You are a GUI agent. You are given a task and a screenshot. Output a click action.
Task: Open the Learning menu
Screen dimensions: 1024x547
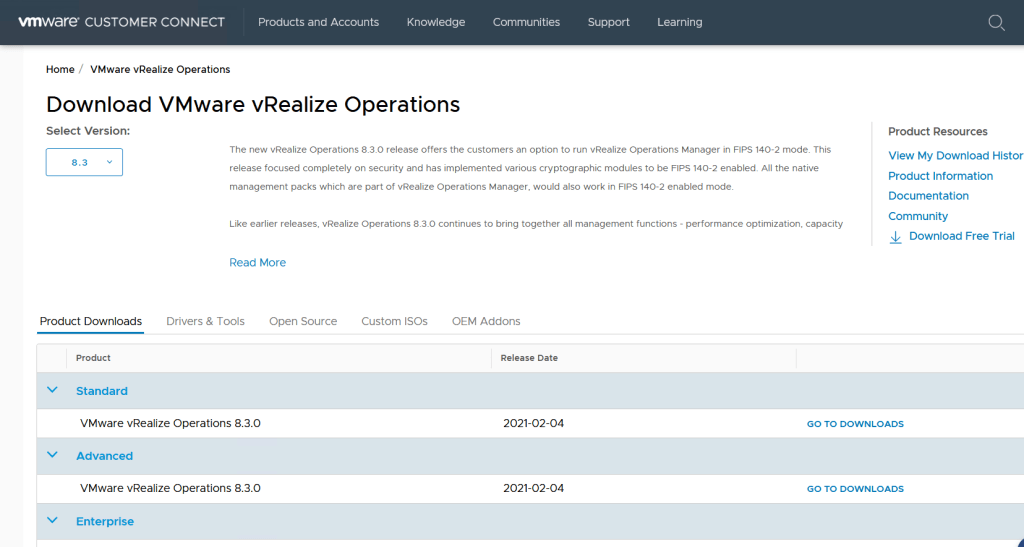pyautogui.click(x=679, y=22)
